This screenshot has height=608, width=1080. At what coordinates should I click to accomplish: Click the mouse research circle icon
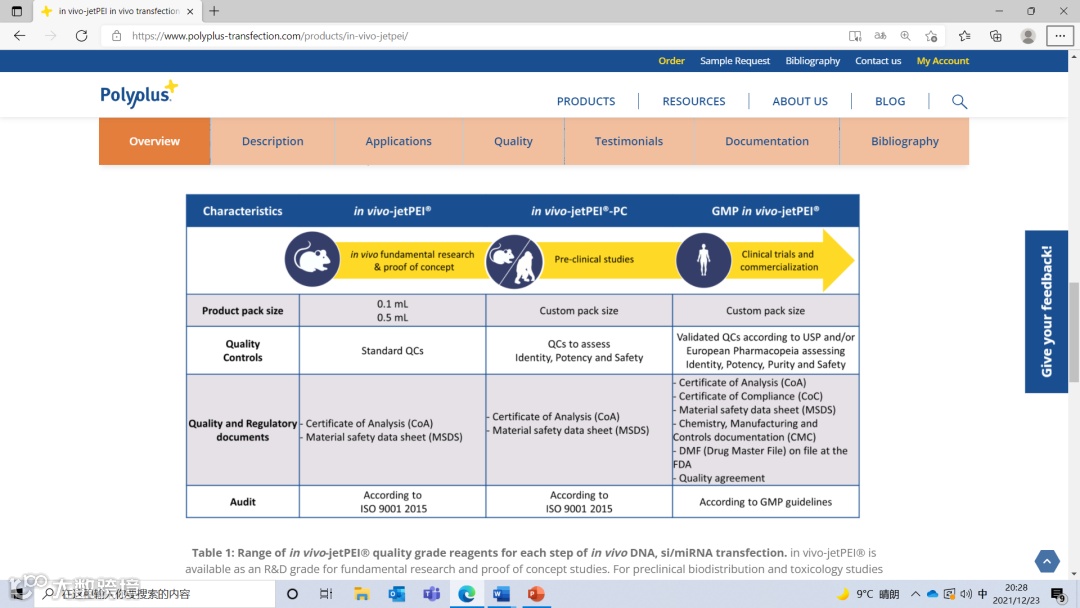312,259
